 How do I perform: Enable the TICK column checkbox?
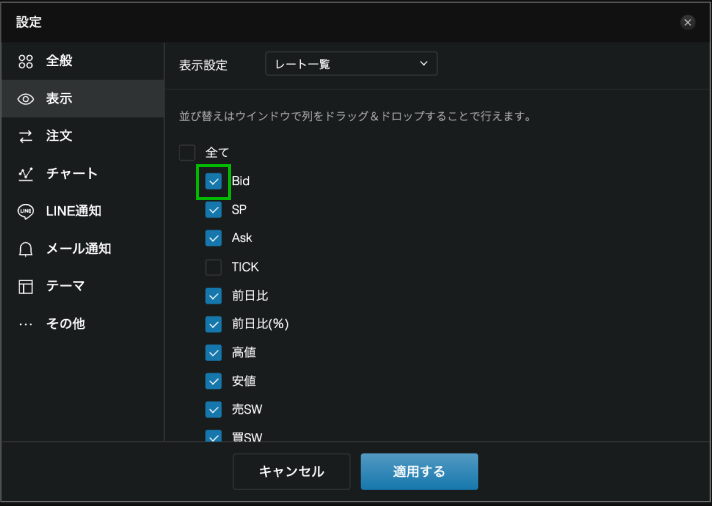tap(213, 267)
